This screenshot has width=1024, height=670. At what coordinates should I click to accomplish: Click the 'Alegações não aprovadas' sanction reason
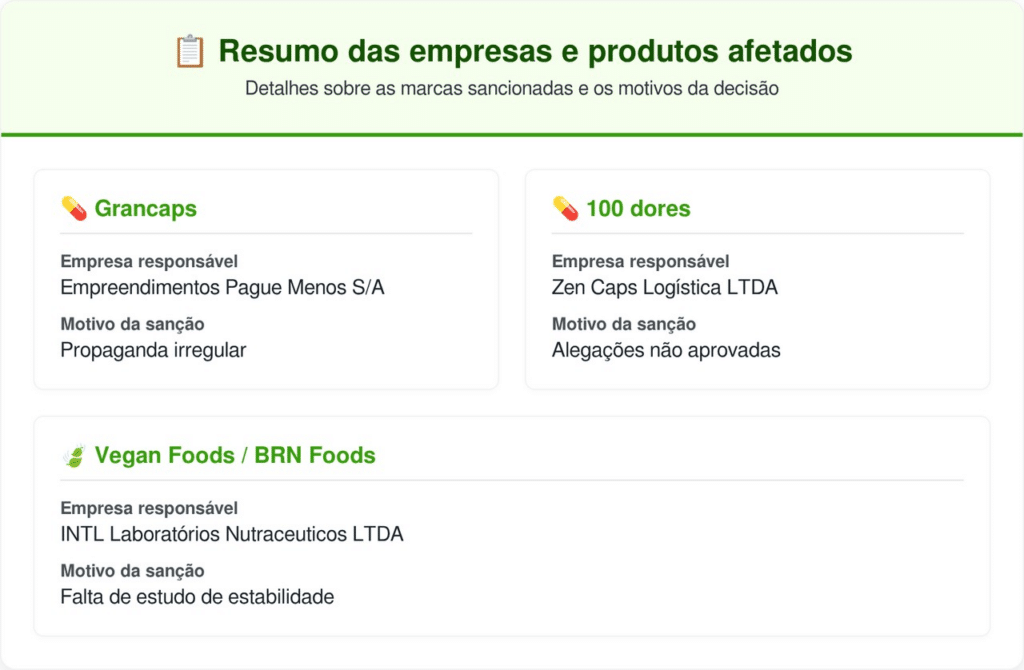[666, 350]
